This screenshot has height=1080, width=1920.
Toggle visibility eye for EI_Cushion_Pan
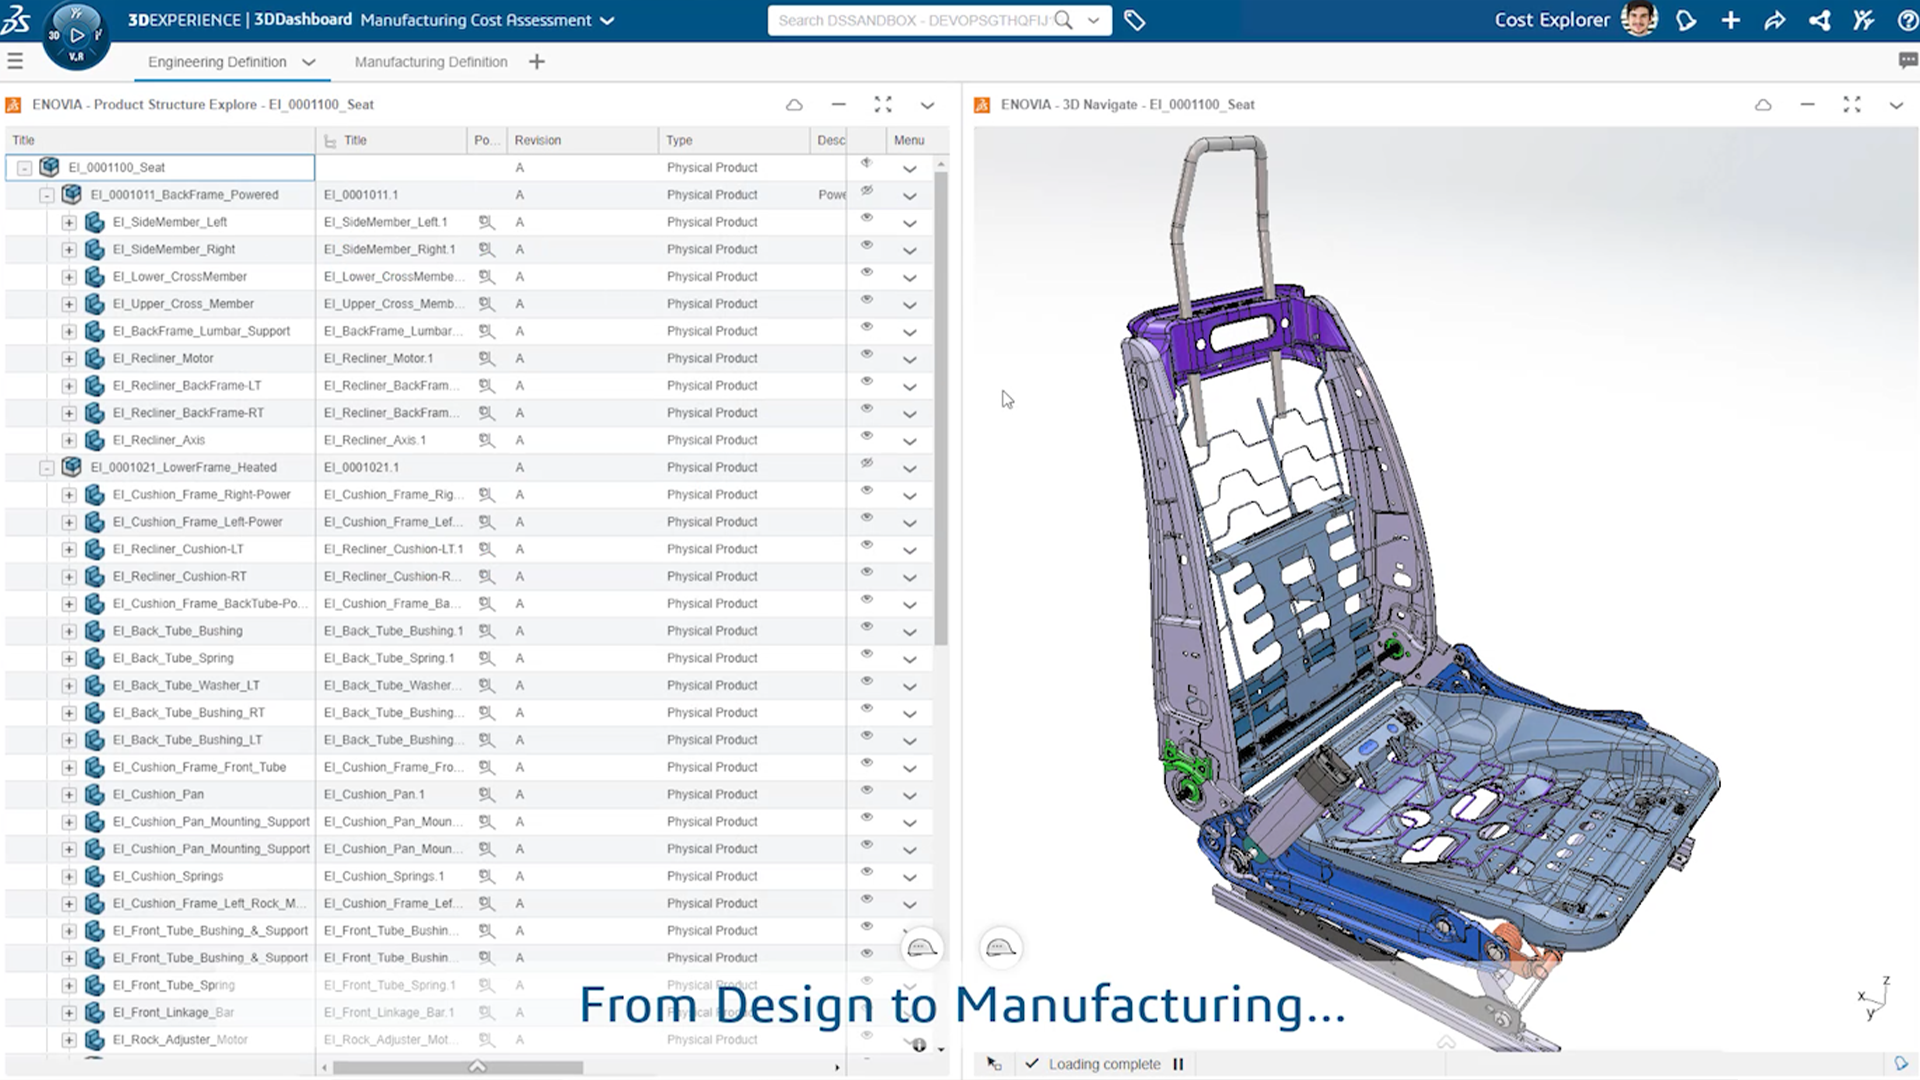point(867,790)
